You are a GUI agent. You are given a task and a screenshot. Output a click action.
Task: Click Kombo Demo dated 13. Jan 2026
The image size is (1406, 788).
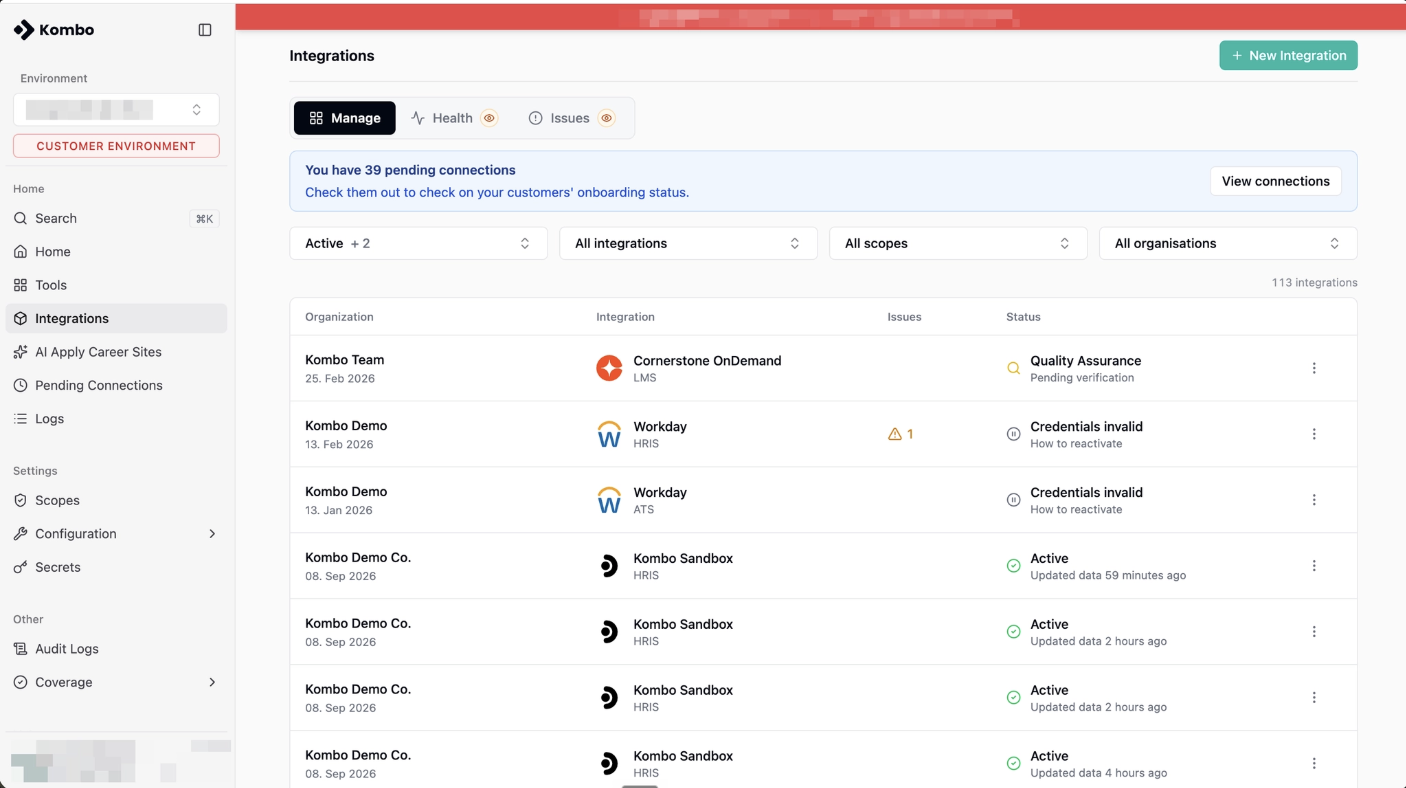[346, 492]
